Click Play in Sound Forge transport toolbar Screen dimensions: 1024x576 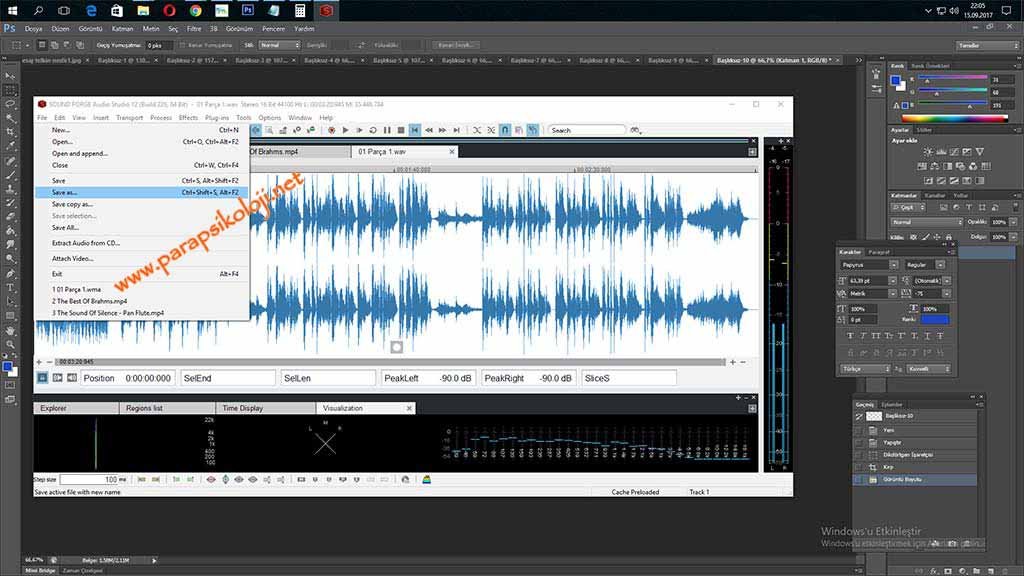tap(345, 131)
